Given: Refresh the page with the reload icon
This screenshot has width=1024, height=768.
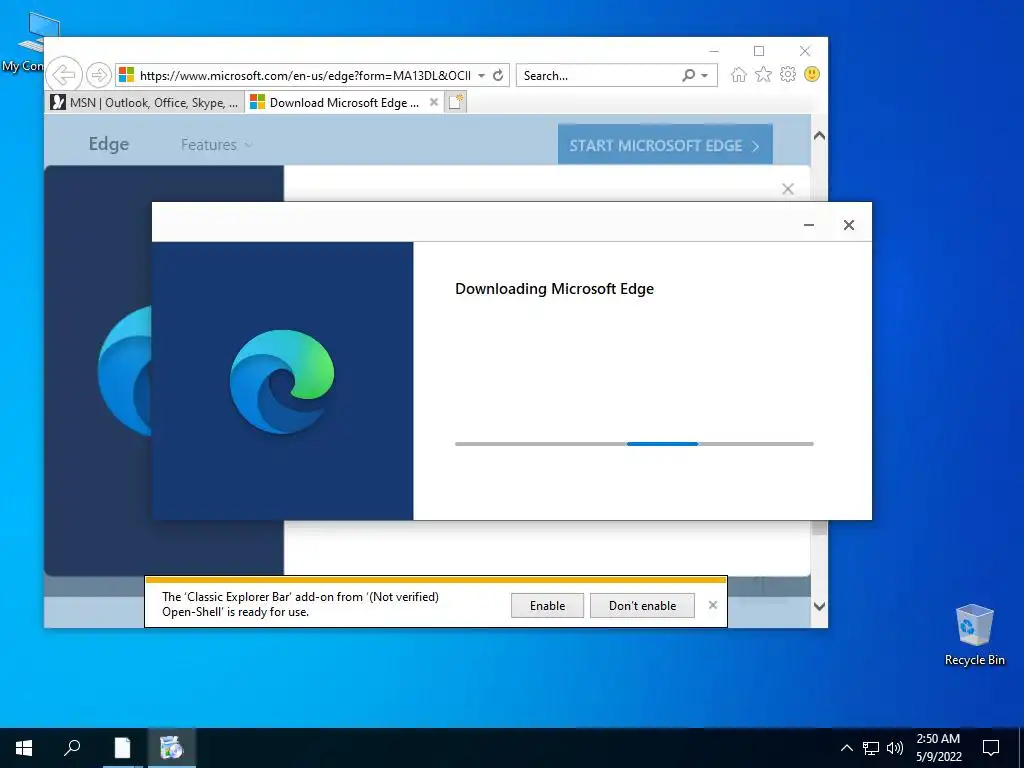Looking at the screenshot, I should (x=498, y=75).
